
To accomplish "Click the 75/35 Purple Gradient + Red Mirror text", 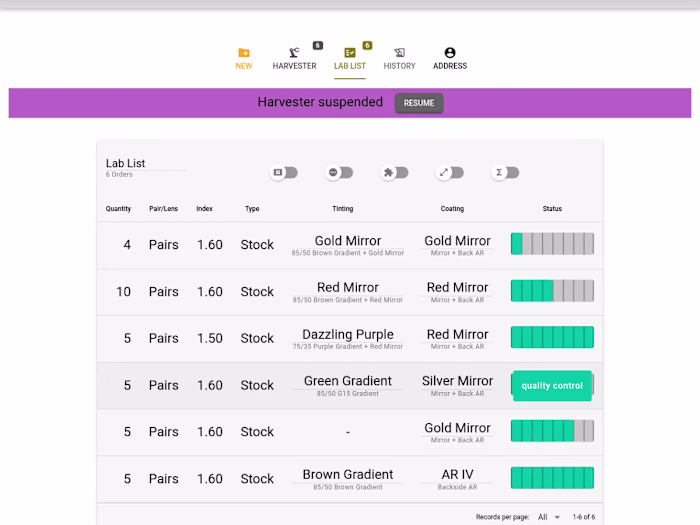I will pos(348,347).
